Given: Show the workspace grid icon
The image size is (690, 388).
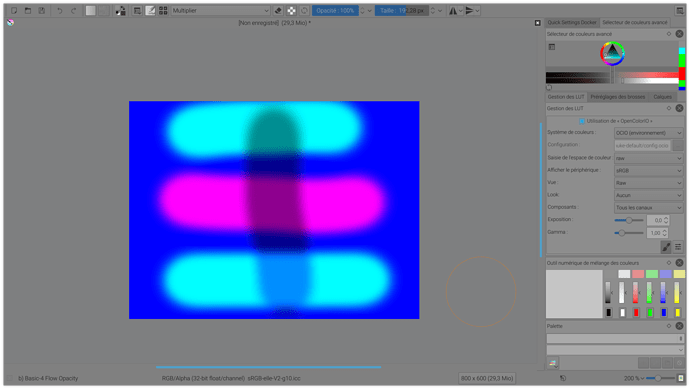Looking at the screenshot, I should (163, 11).
